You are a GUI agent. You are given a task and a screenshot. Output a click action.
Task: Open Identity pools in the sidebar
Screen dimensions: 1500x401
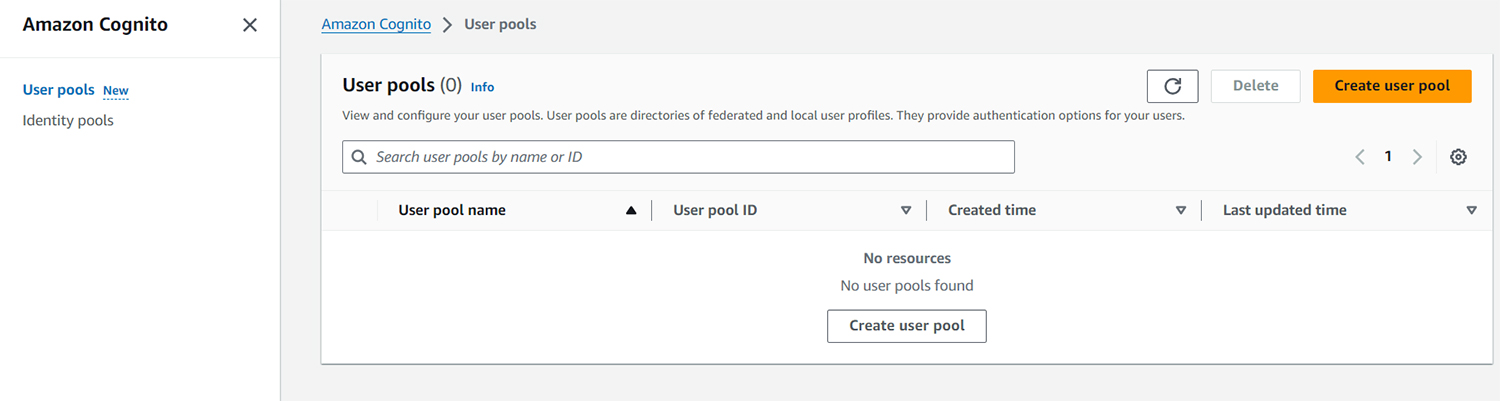[68, 120]
